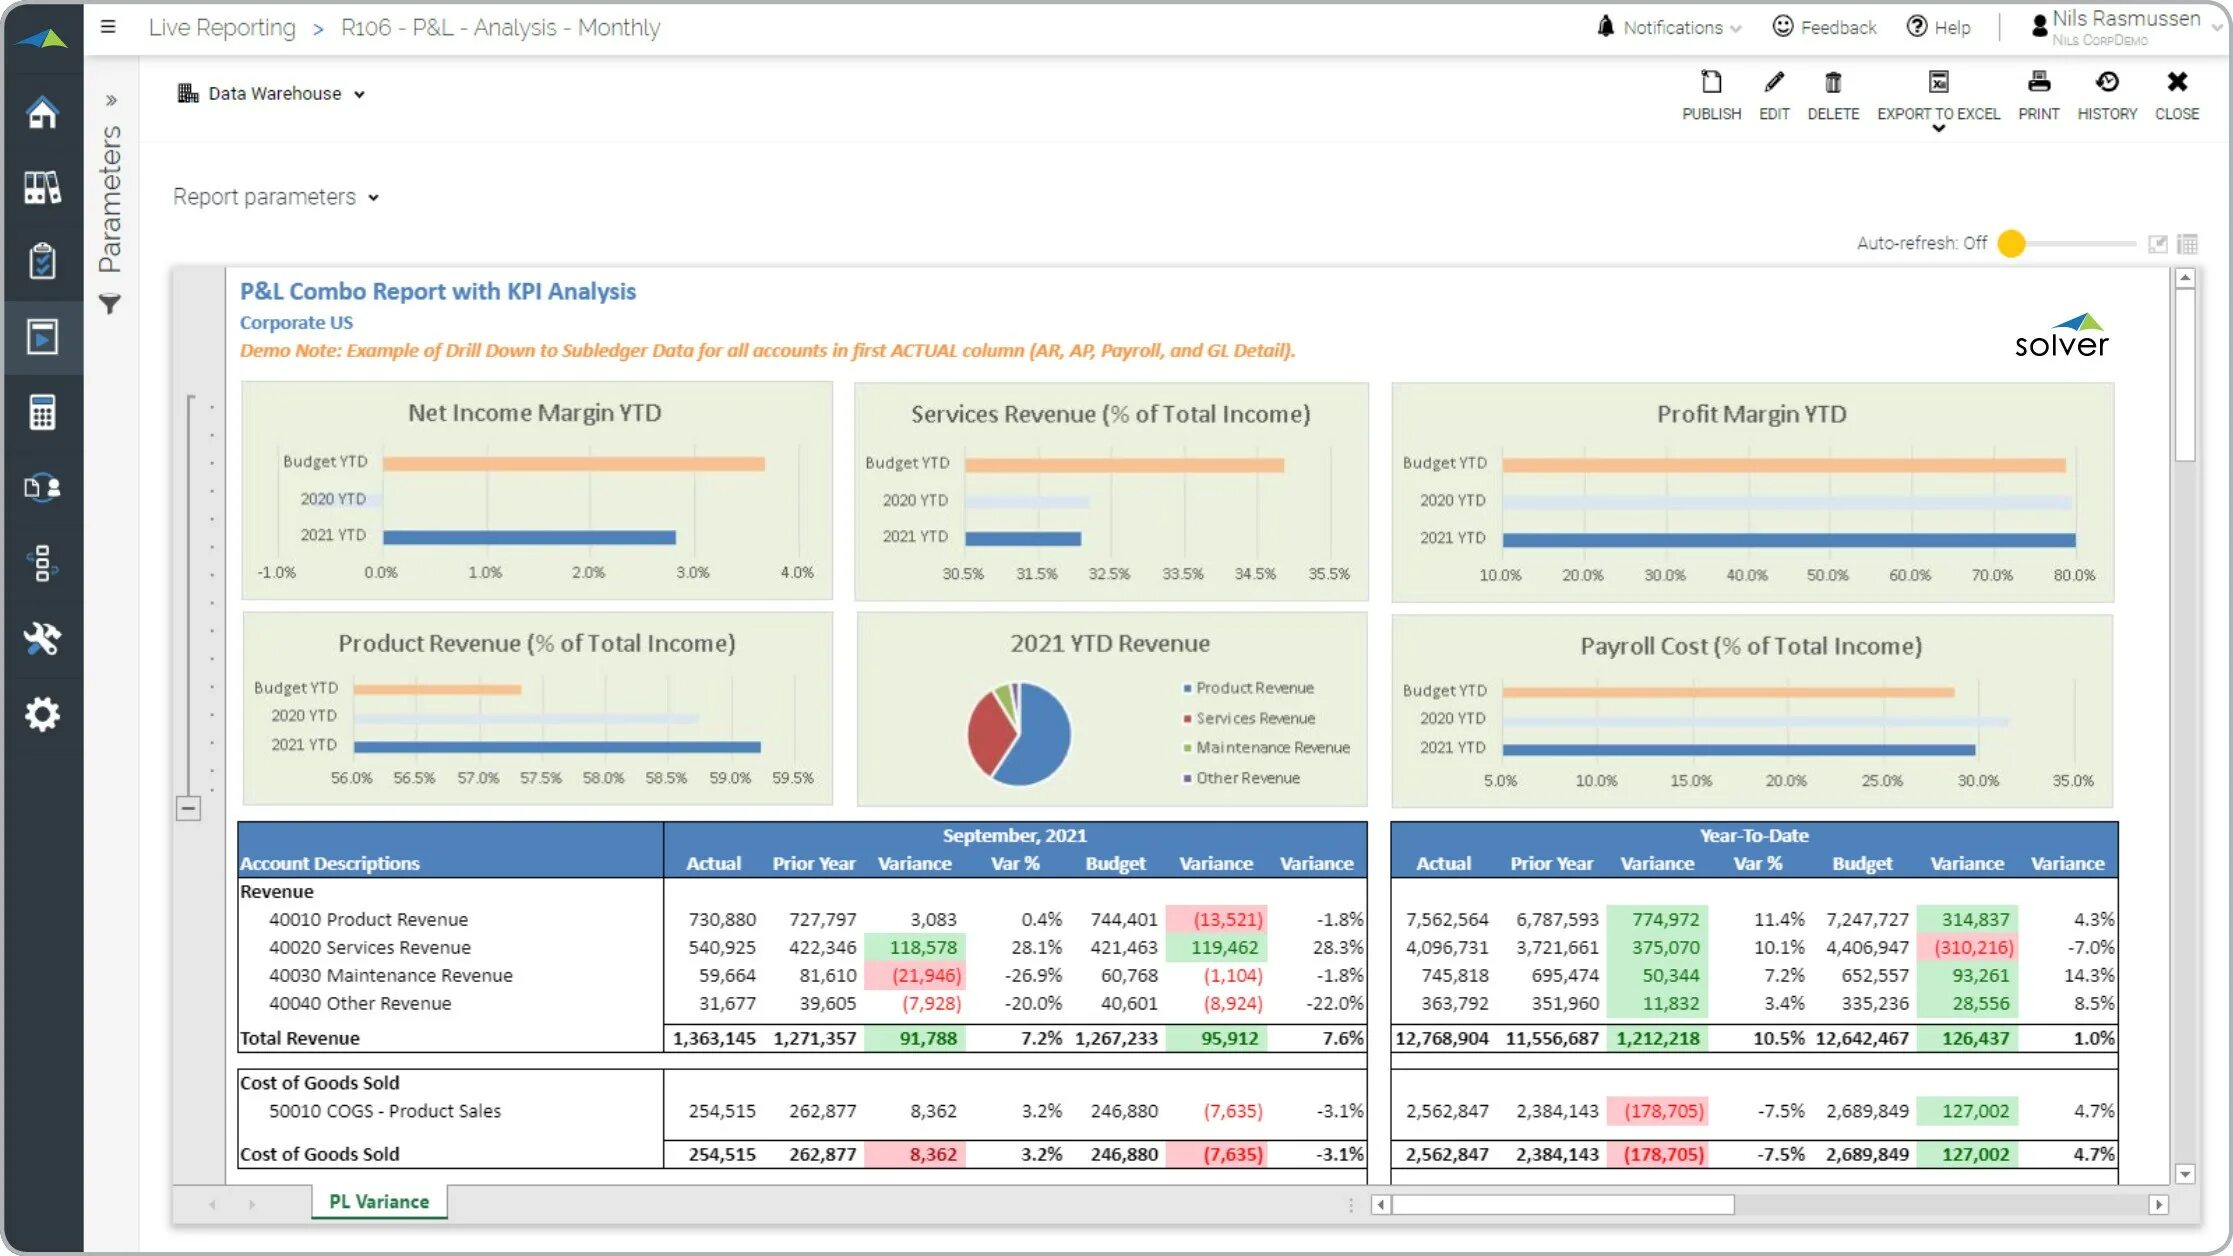Click the Corporate US entity label

[294, 322]
